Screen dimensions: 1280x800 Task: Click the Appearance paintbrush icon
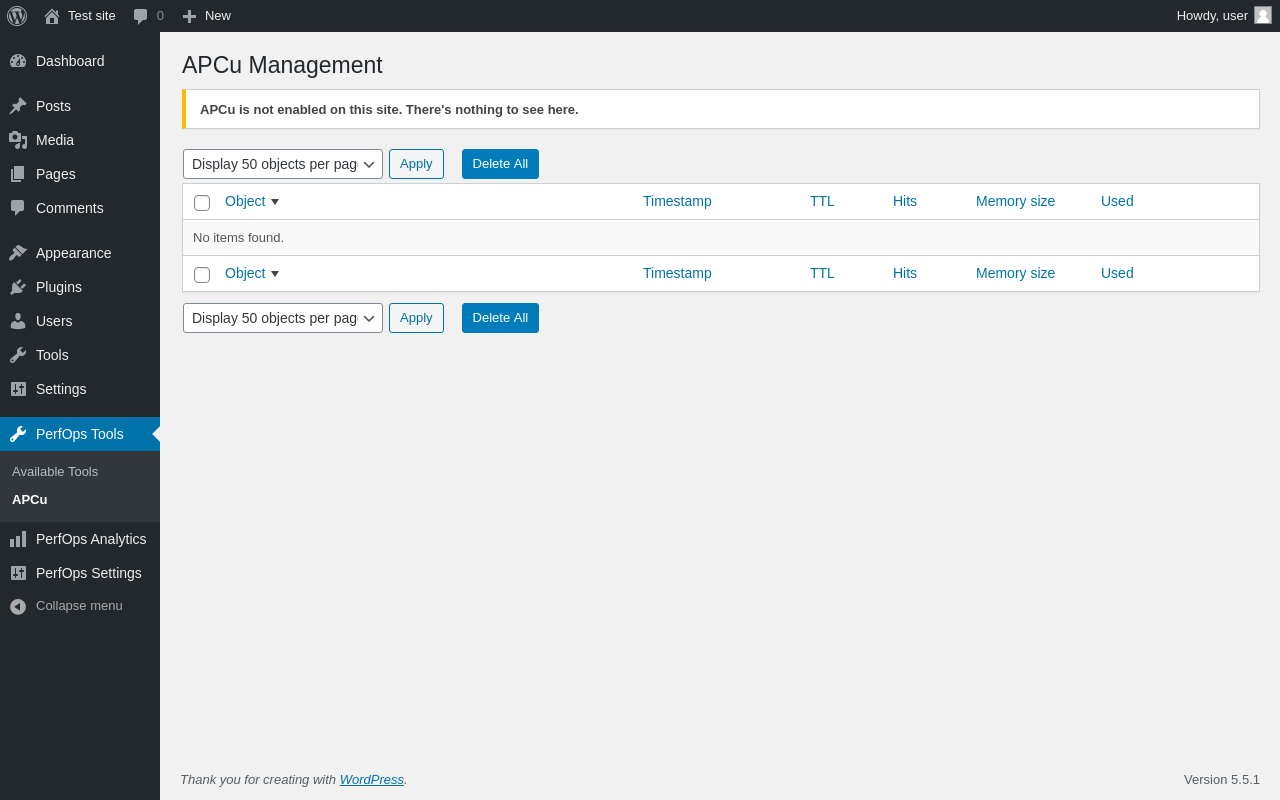[18, 253]
